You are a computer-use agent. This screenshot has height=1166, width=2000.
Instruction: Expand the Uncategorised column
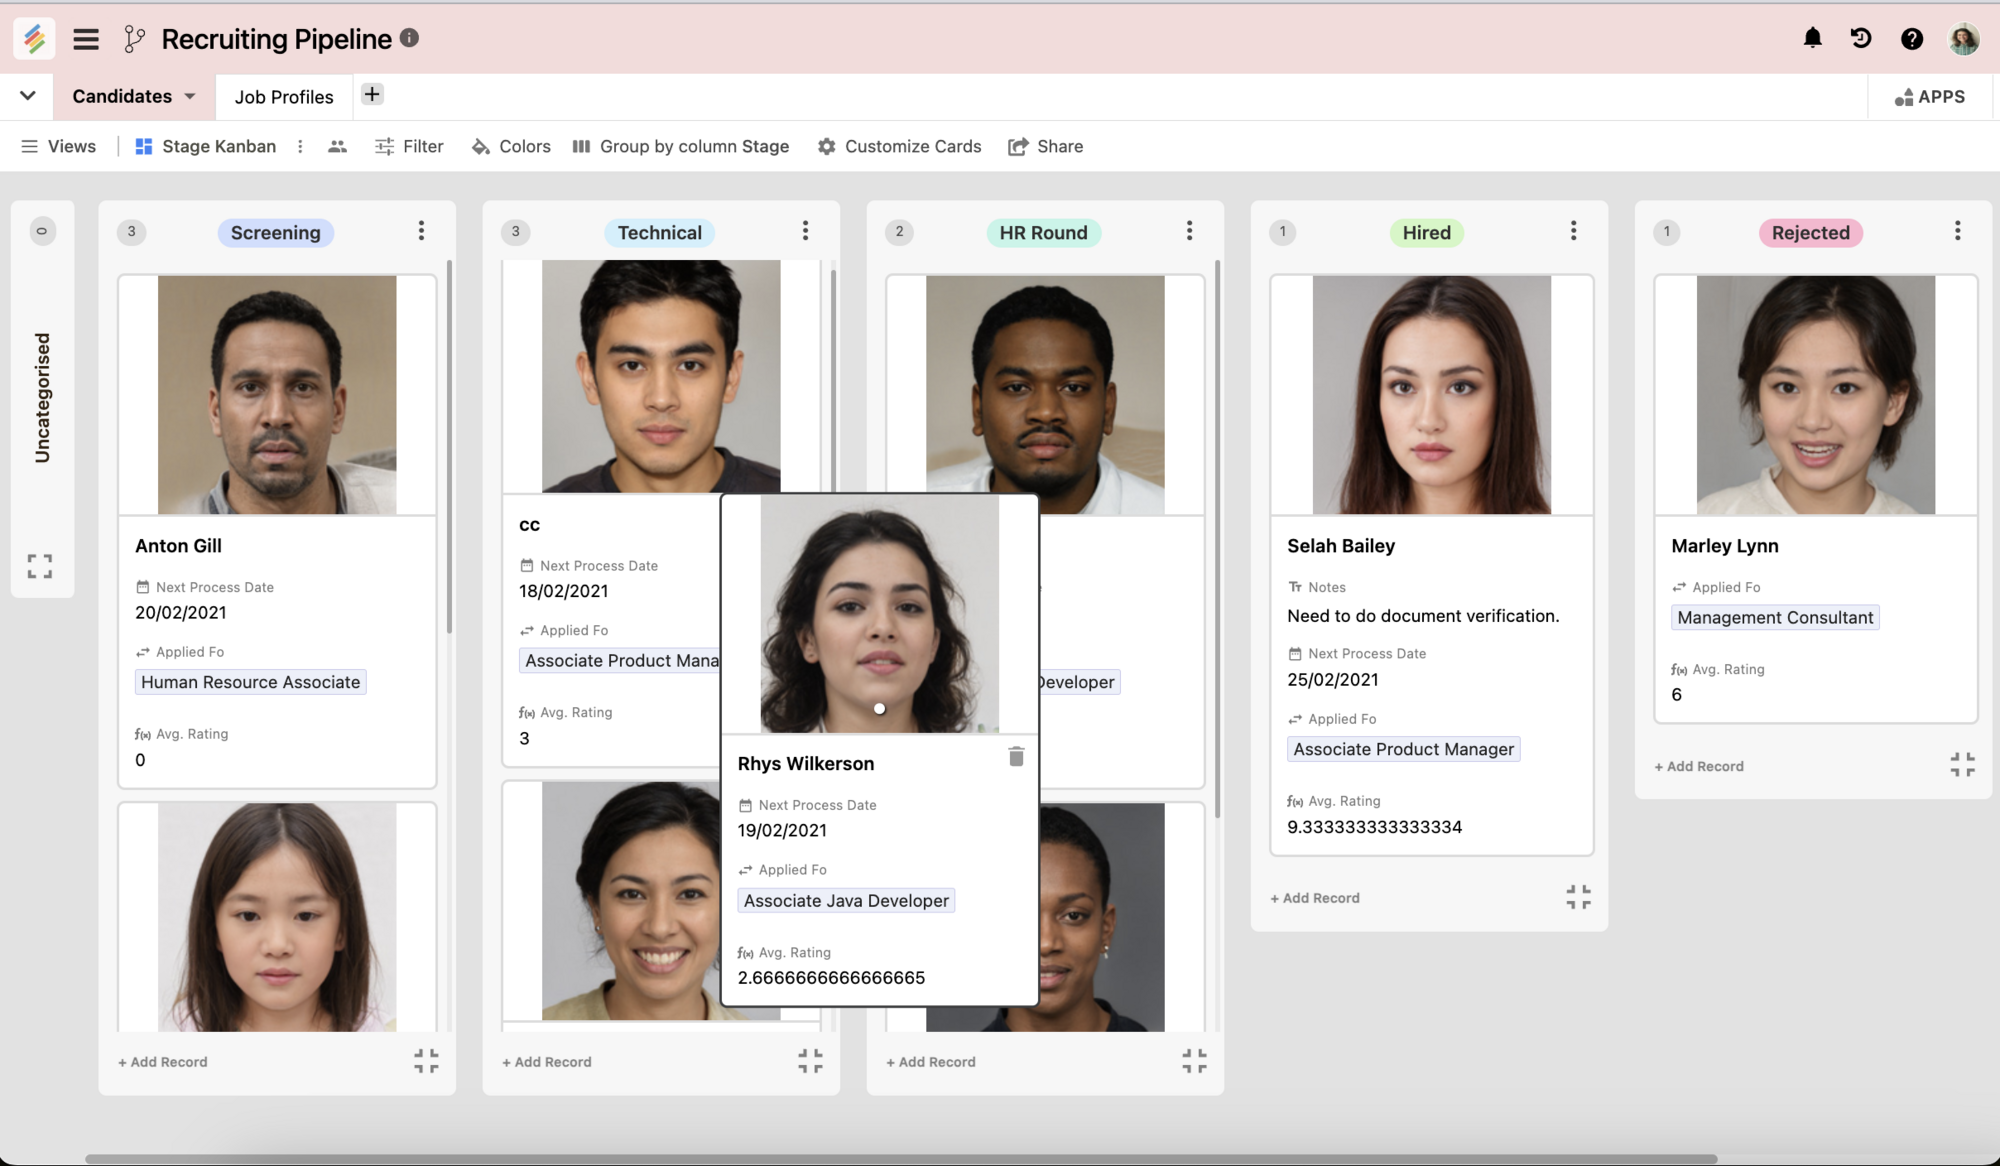[x=40, y=566]
